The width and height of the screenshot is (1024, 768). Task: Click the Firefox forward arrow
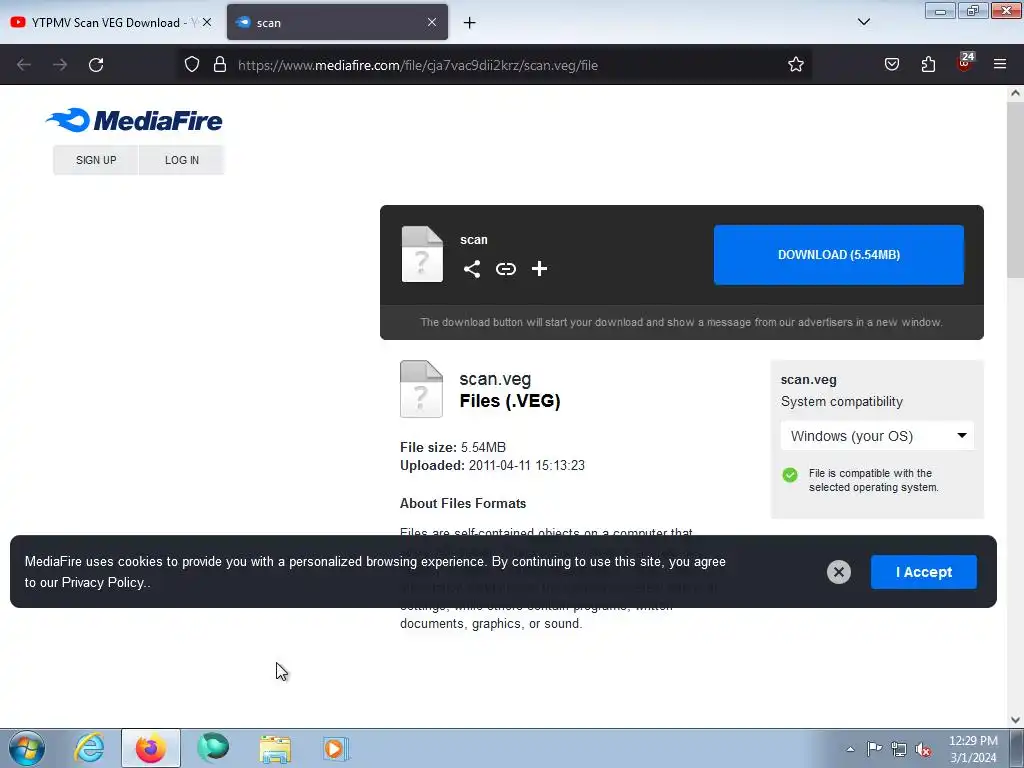60,65
